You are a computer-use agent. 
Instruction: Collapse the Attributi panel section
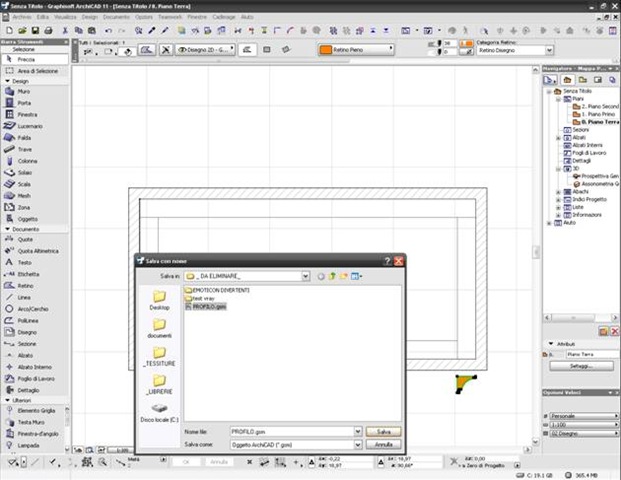click(x=549, y=344)
